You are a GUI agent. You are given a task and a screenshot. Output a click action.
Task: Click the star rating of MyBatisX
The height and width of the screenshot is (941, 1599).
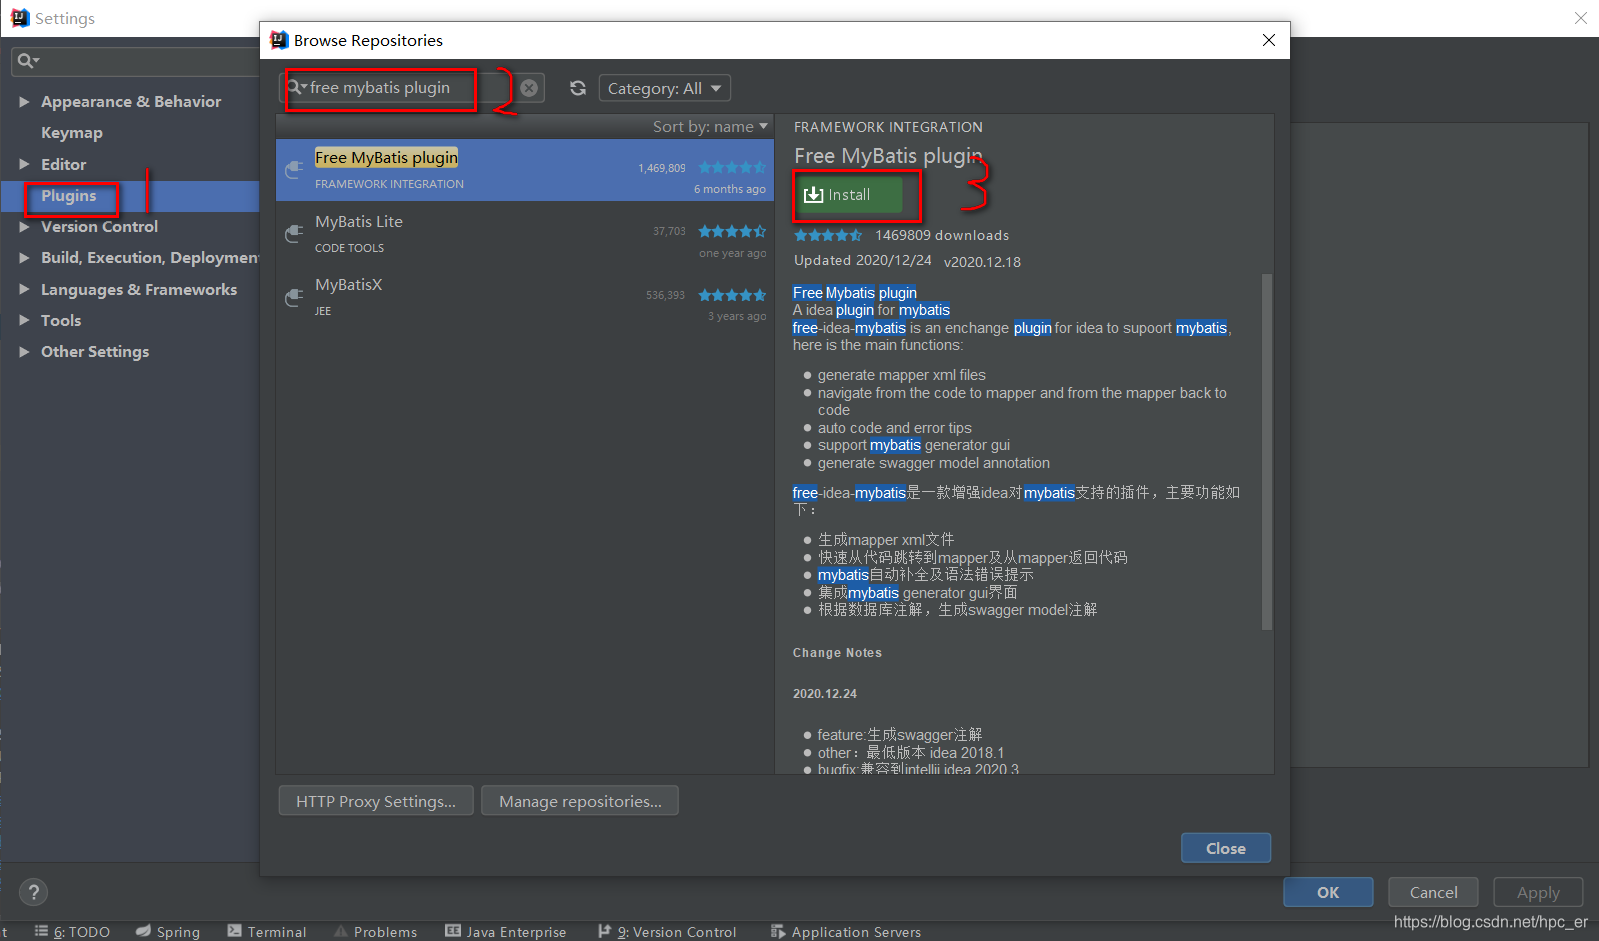click(732, 295)
